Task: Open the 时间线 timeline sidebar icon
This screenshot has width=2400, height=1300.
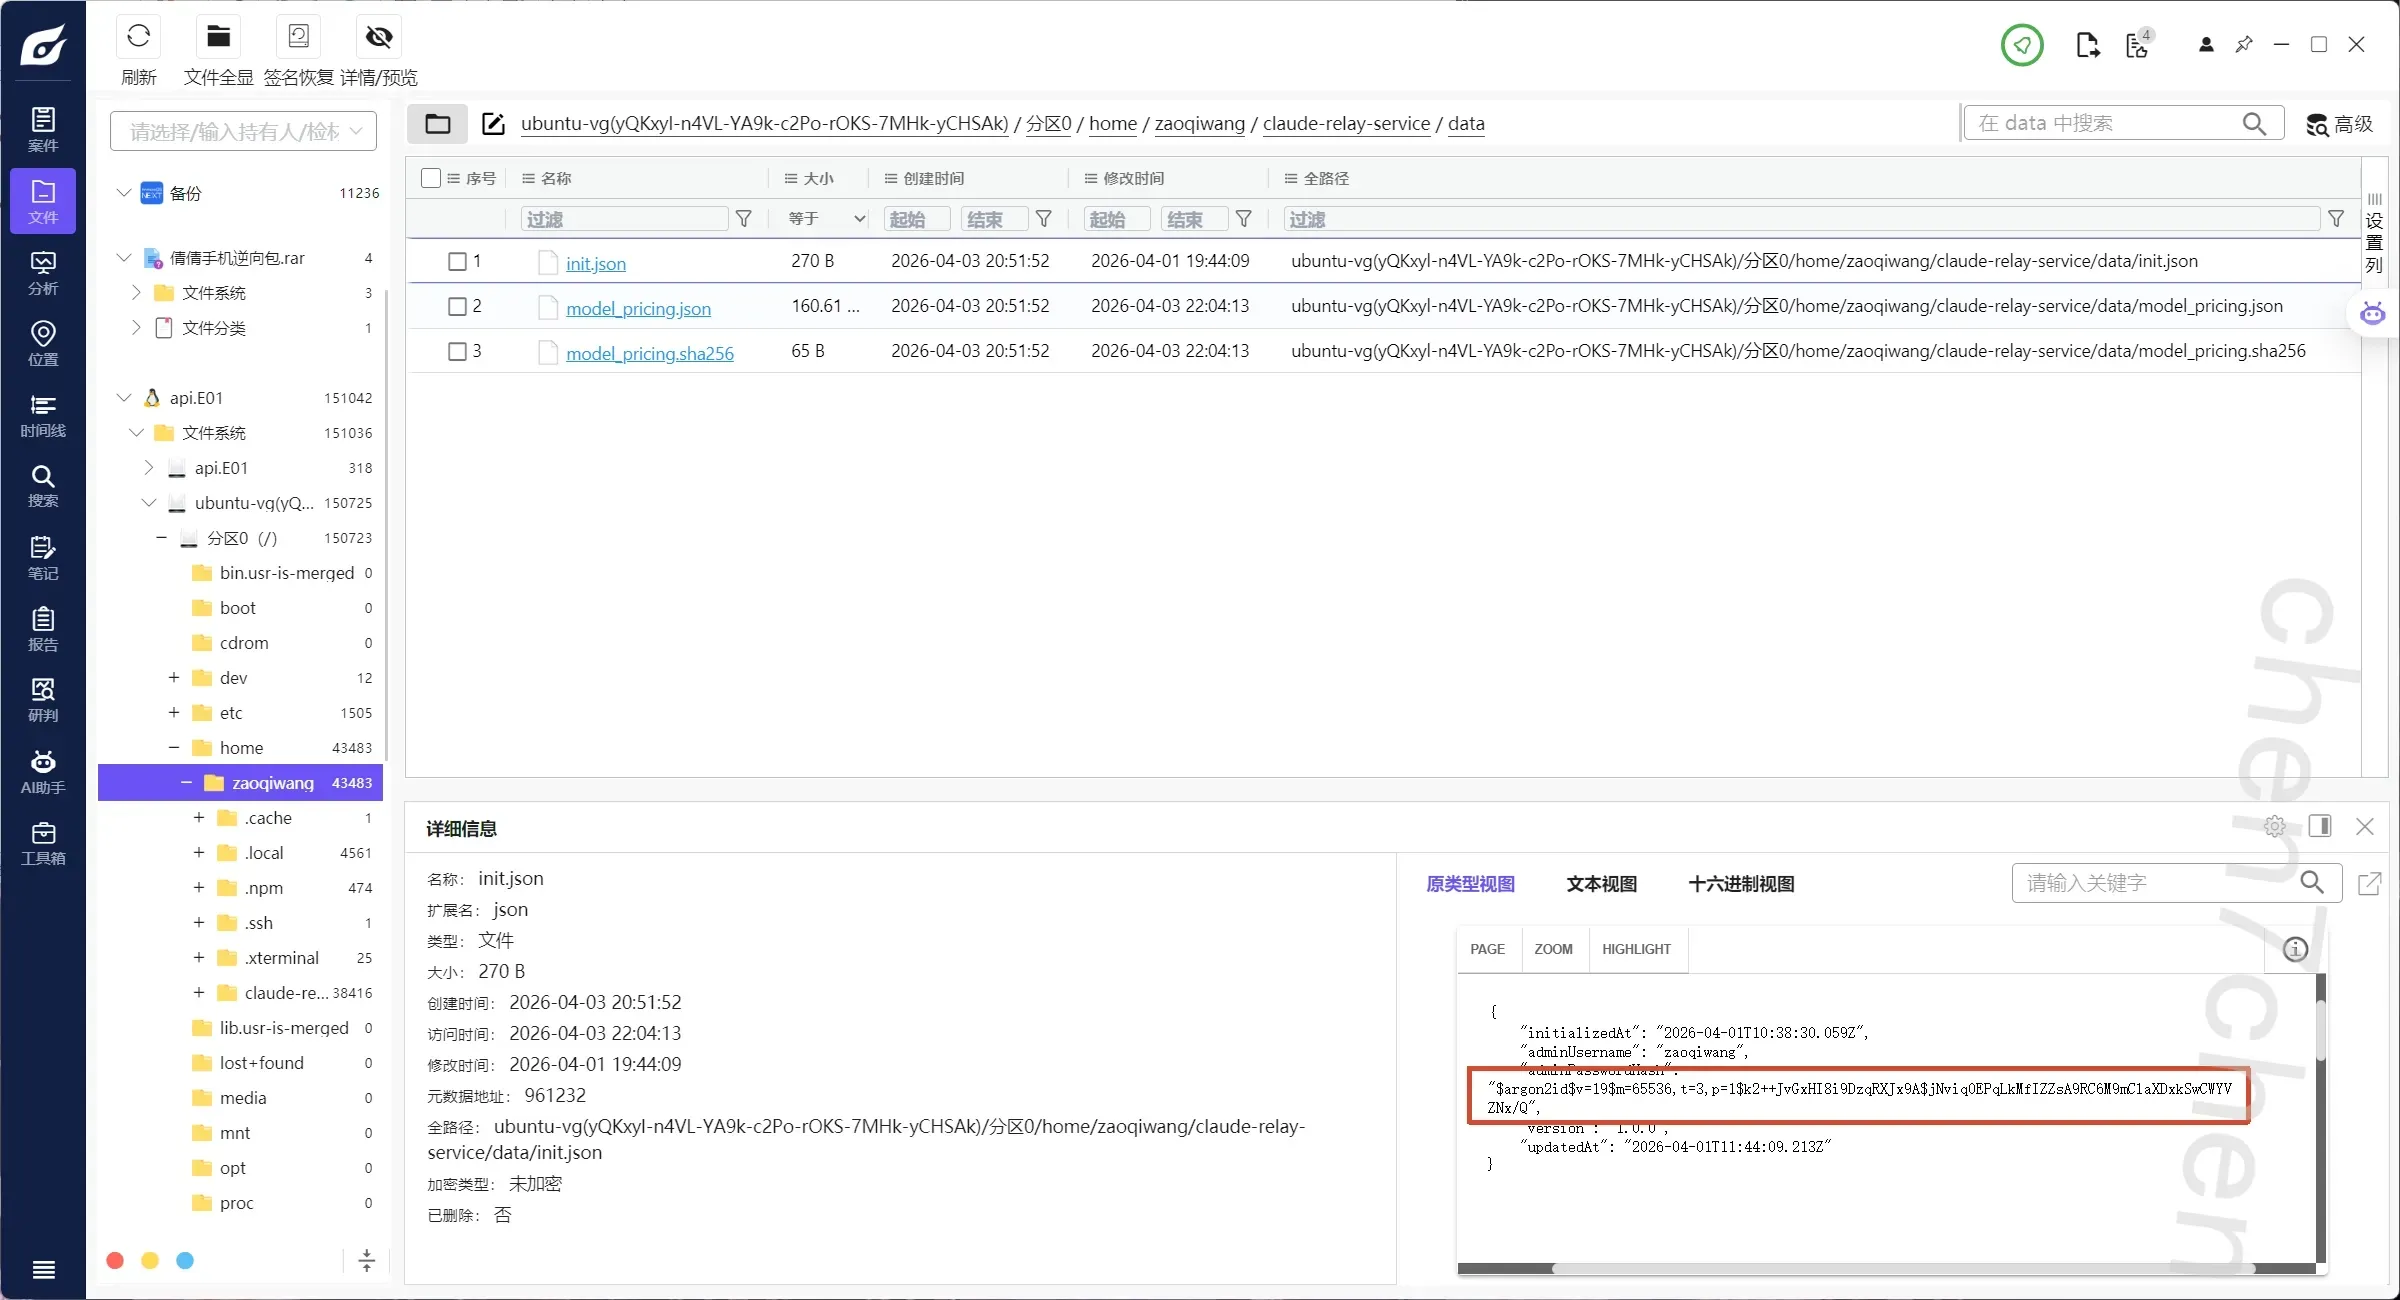Action: tap(43, 414)
